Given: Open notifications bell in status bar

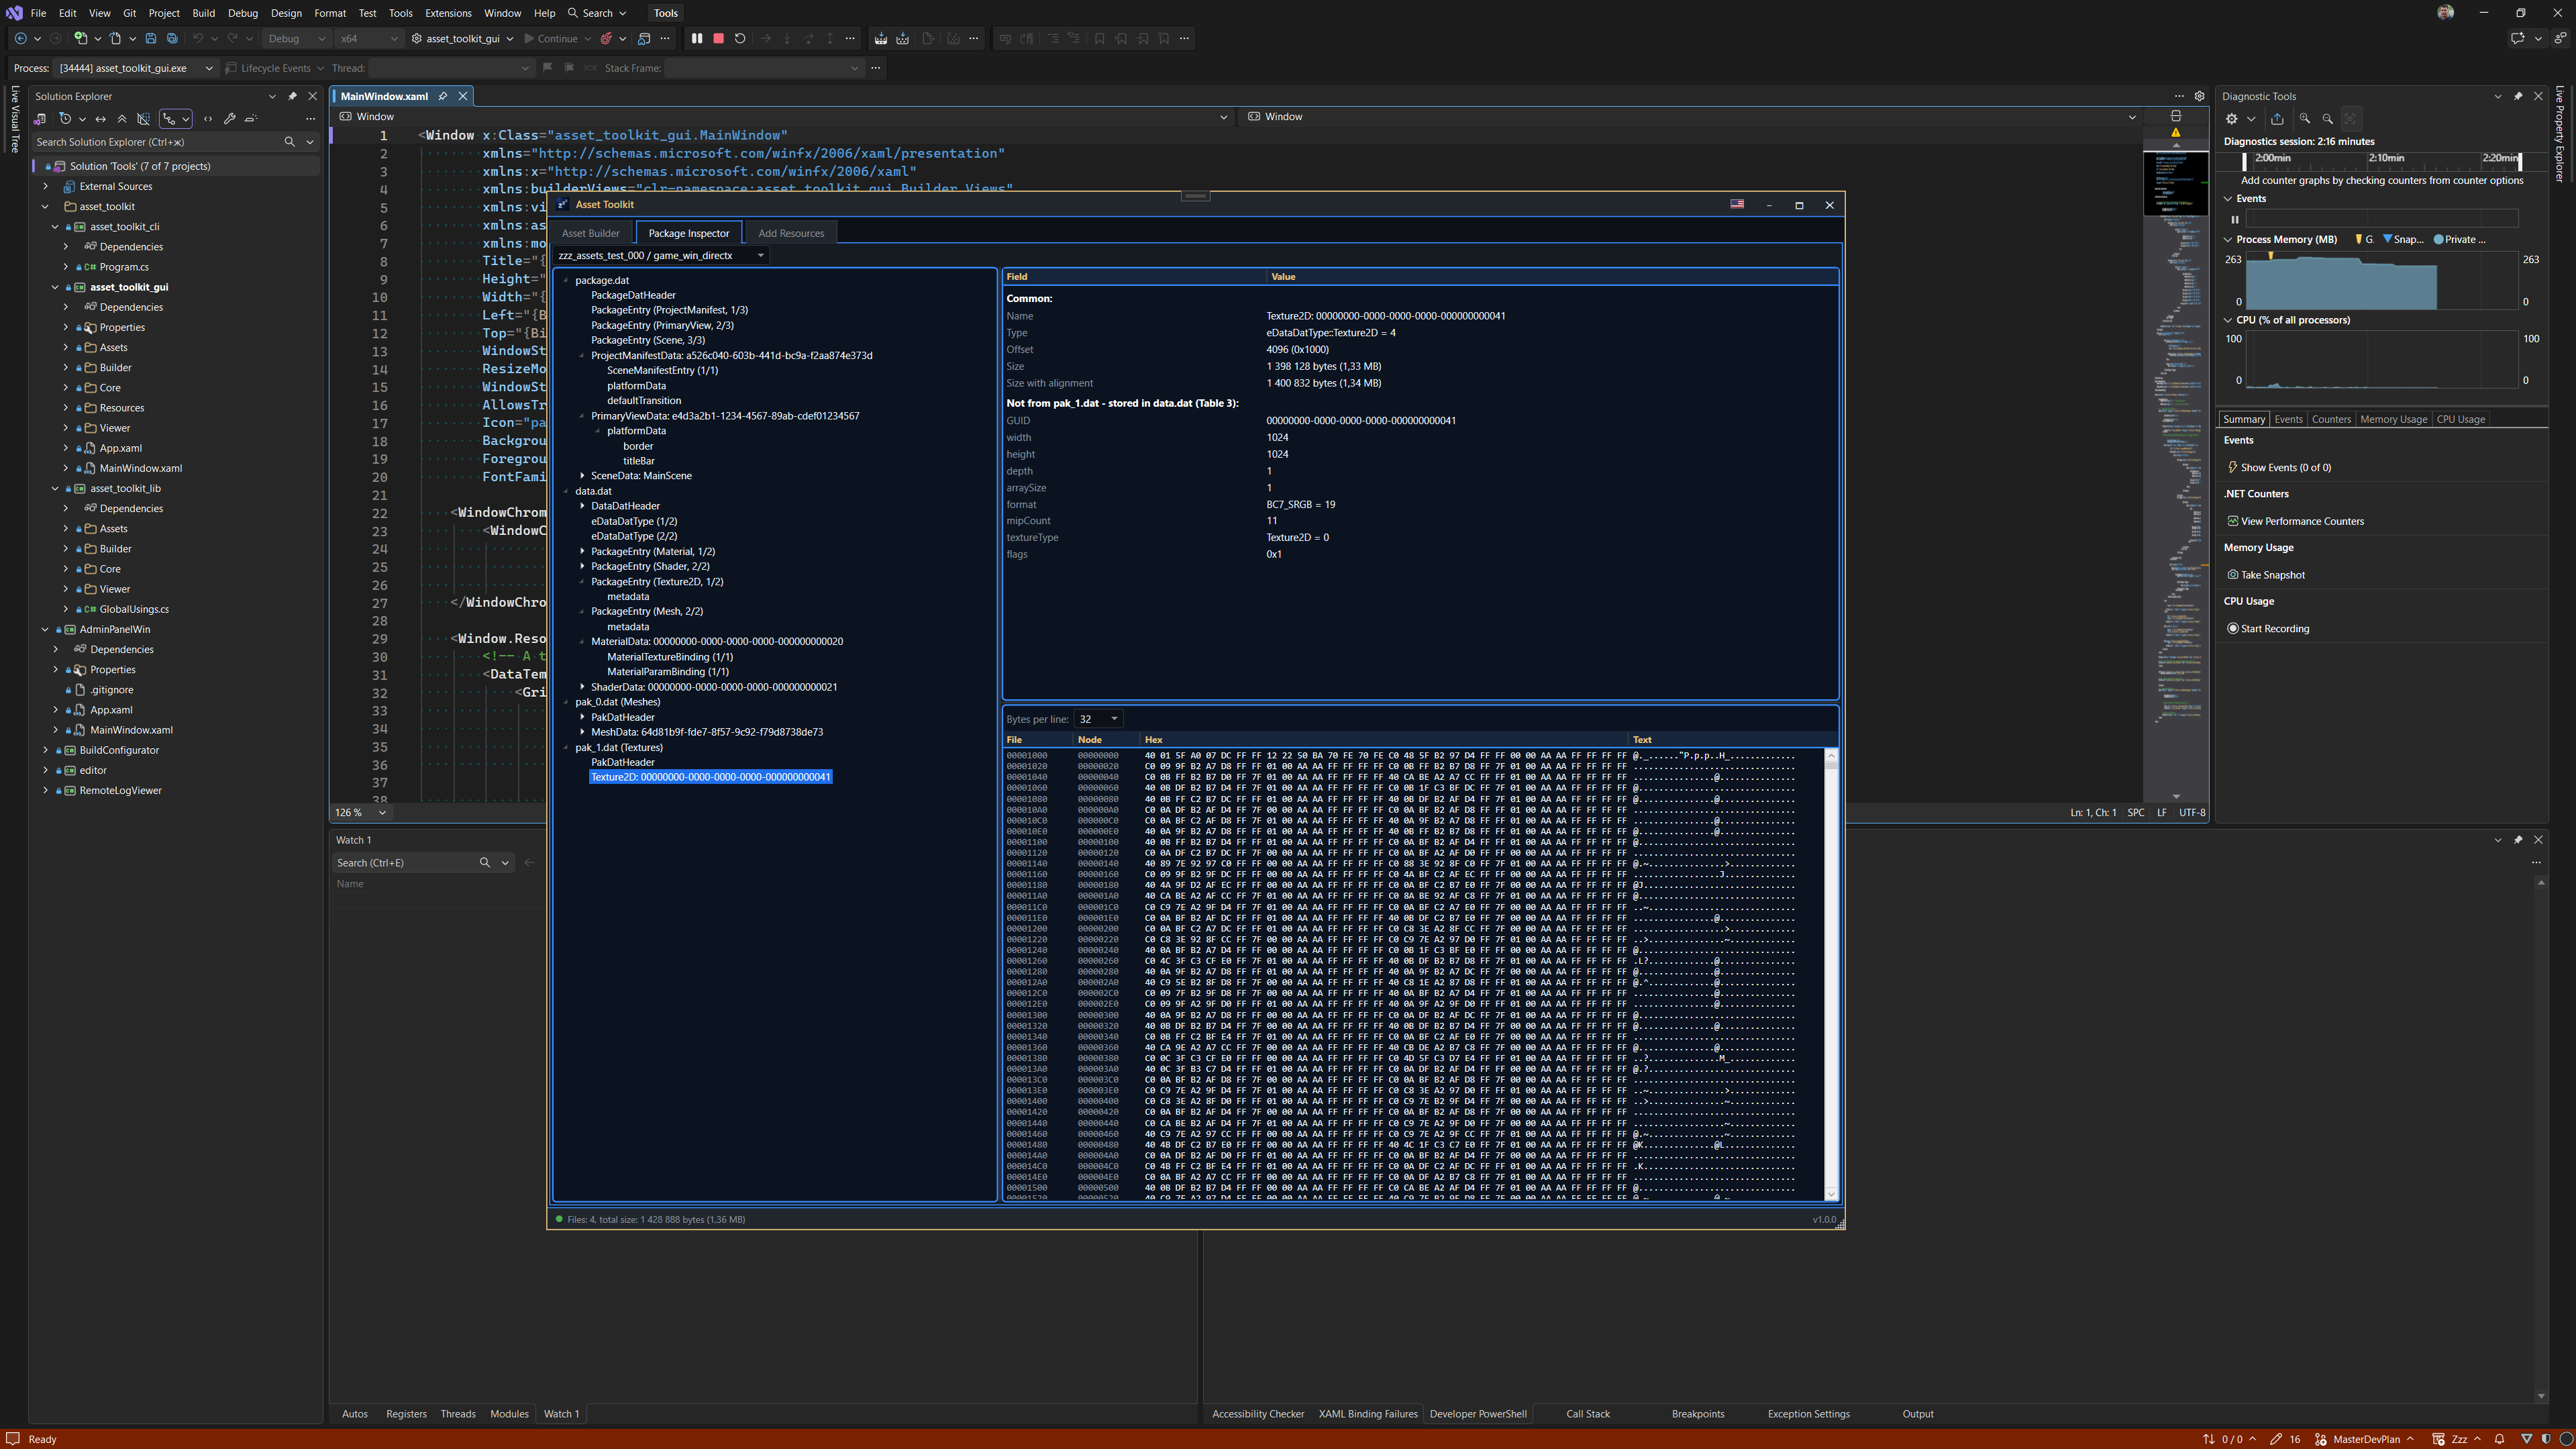Looking at the screenshot, I should tap(2499, 1439).
